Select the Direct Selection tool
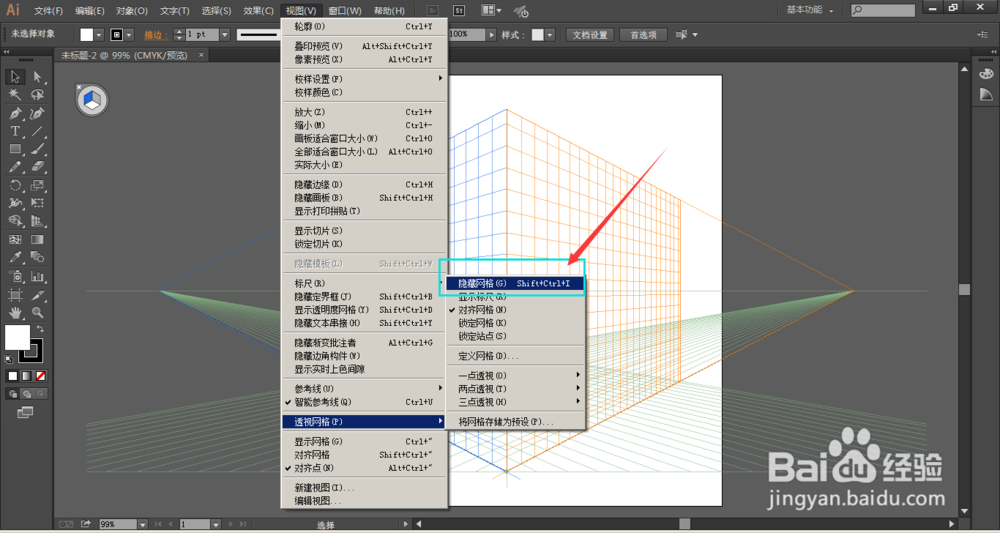 click(x=38, y=77)
